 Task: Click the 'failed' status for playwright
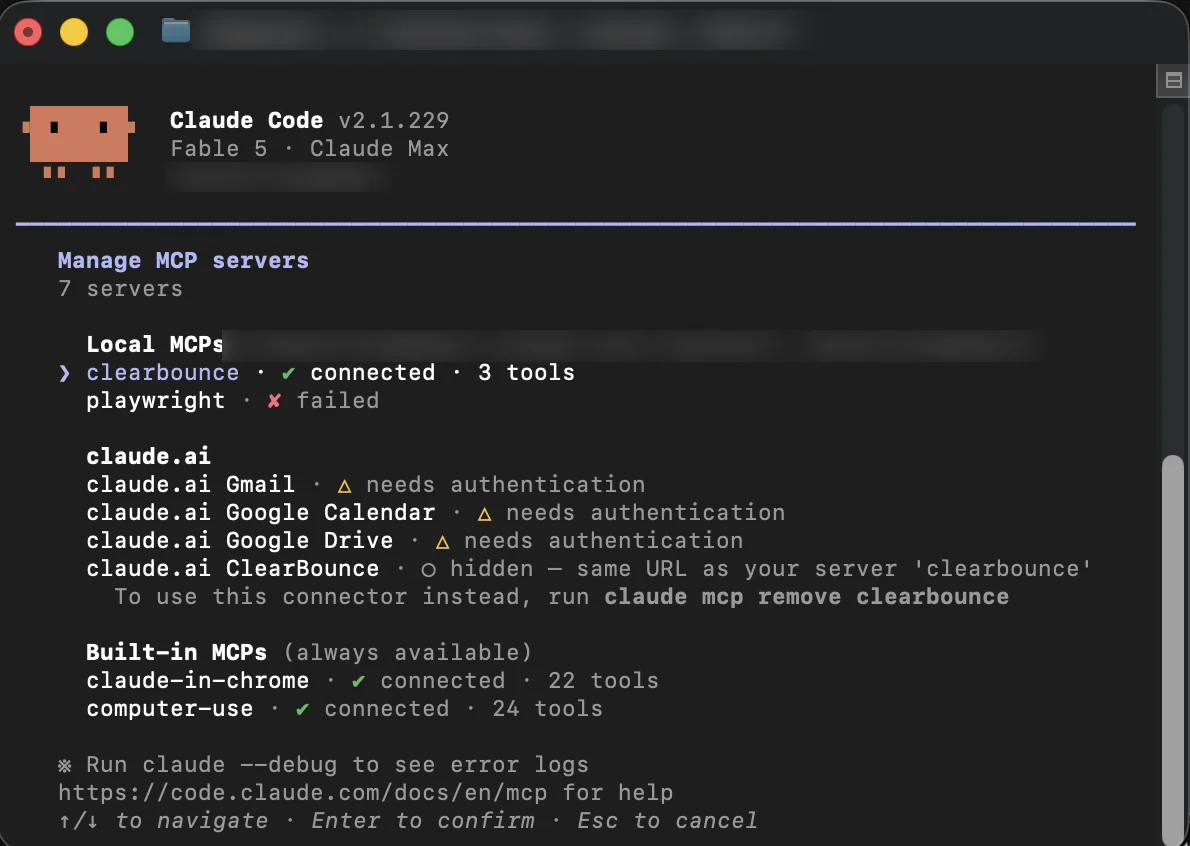[338, 401]
